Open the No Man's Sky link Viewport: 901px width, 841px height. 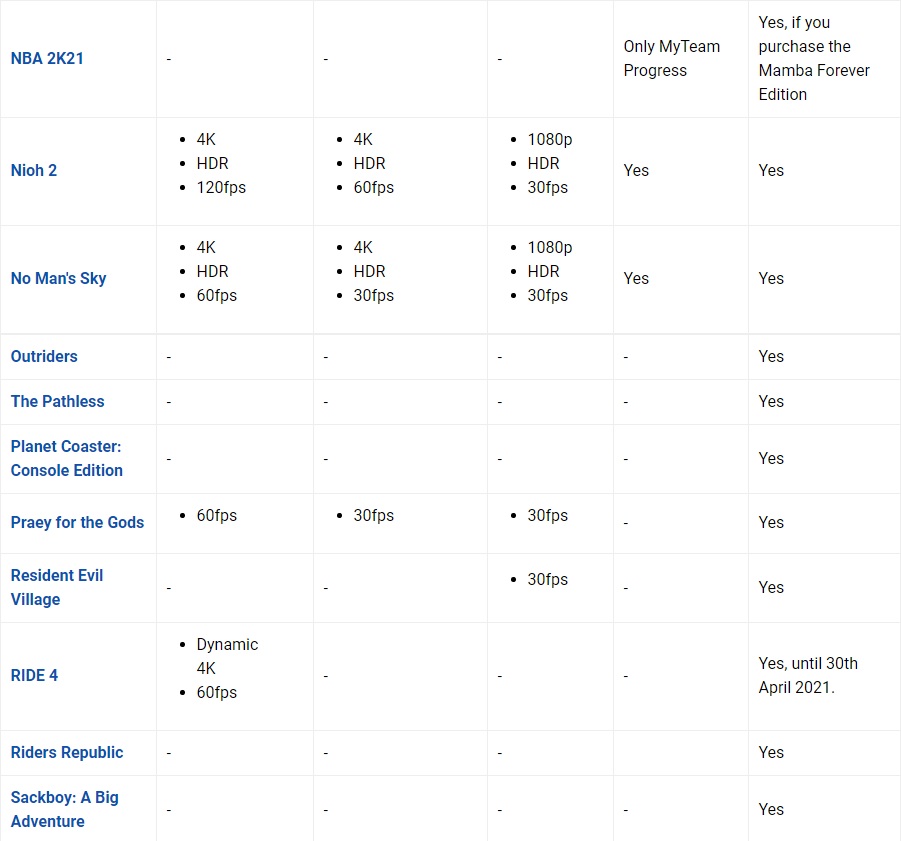point(58,278)
